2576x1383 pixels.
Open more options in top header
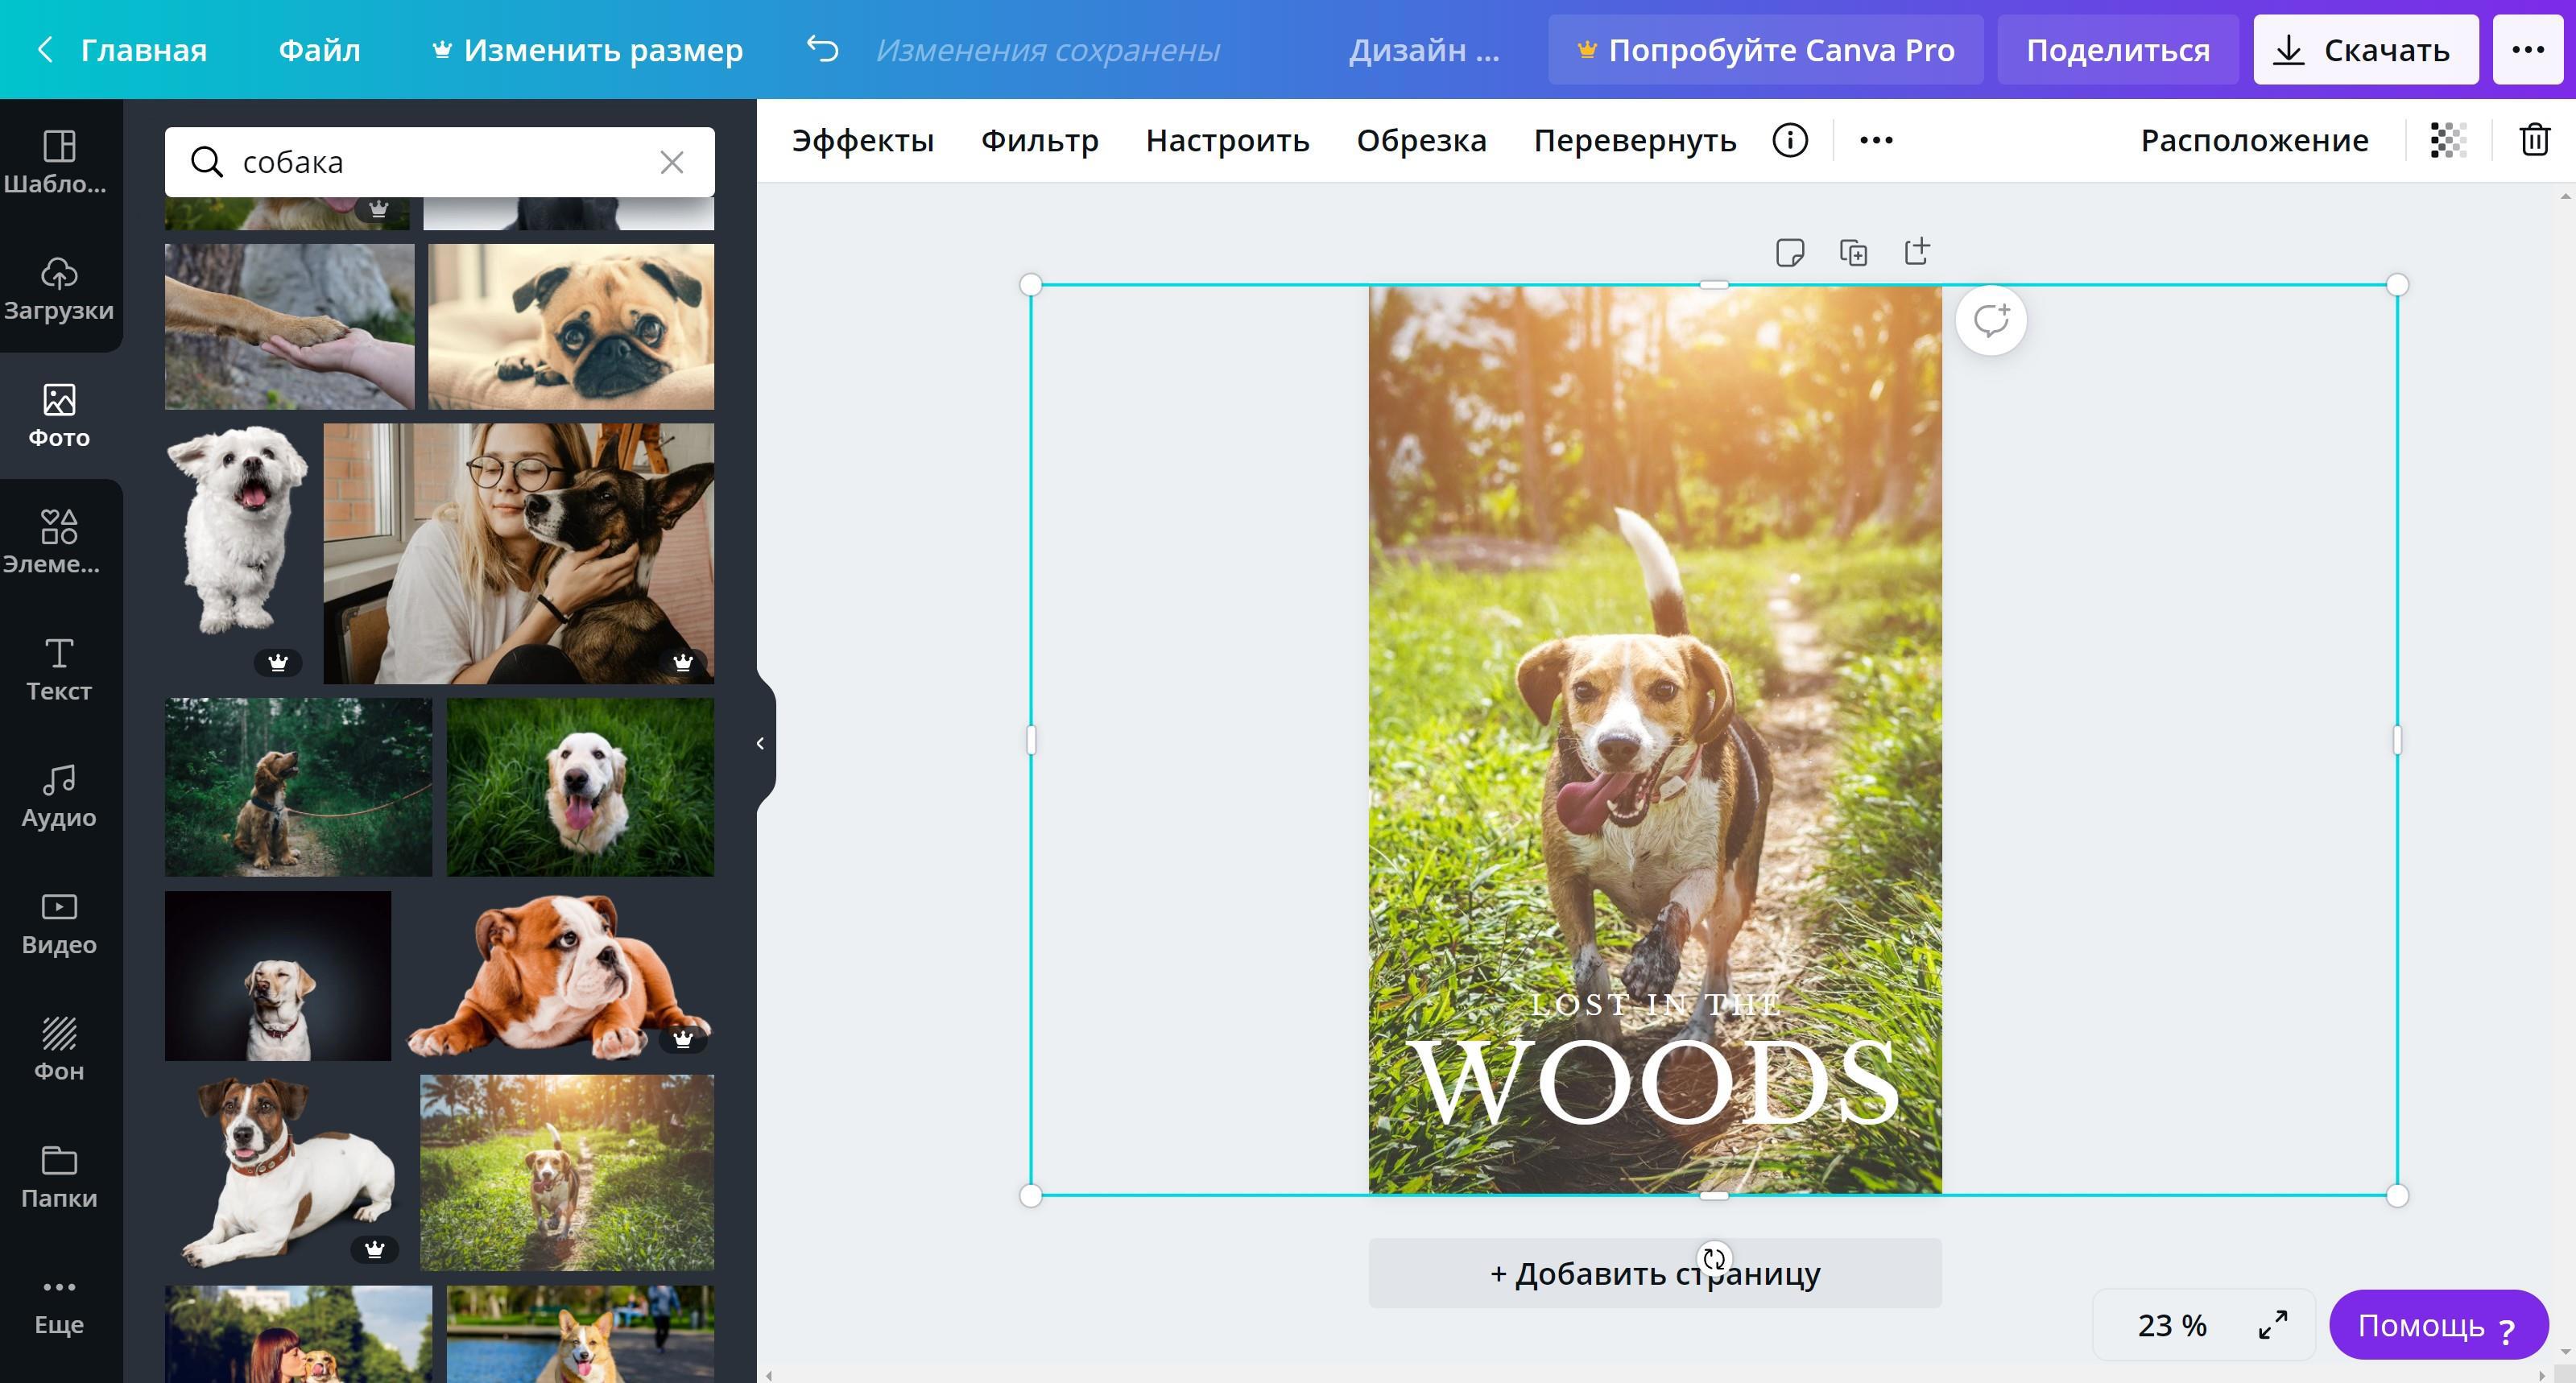pyautogui.click(x=2527, y=49)
